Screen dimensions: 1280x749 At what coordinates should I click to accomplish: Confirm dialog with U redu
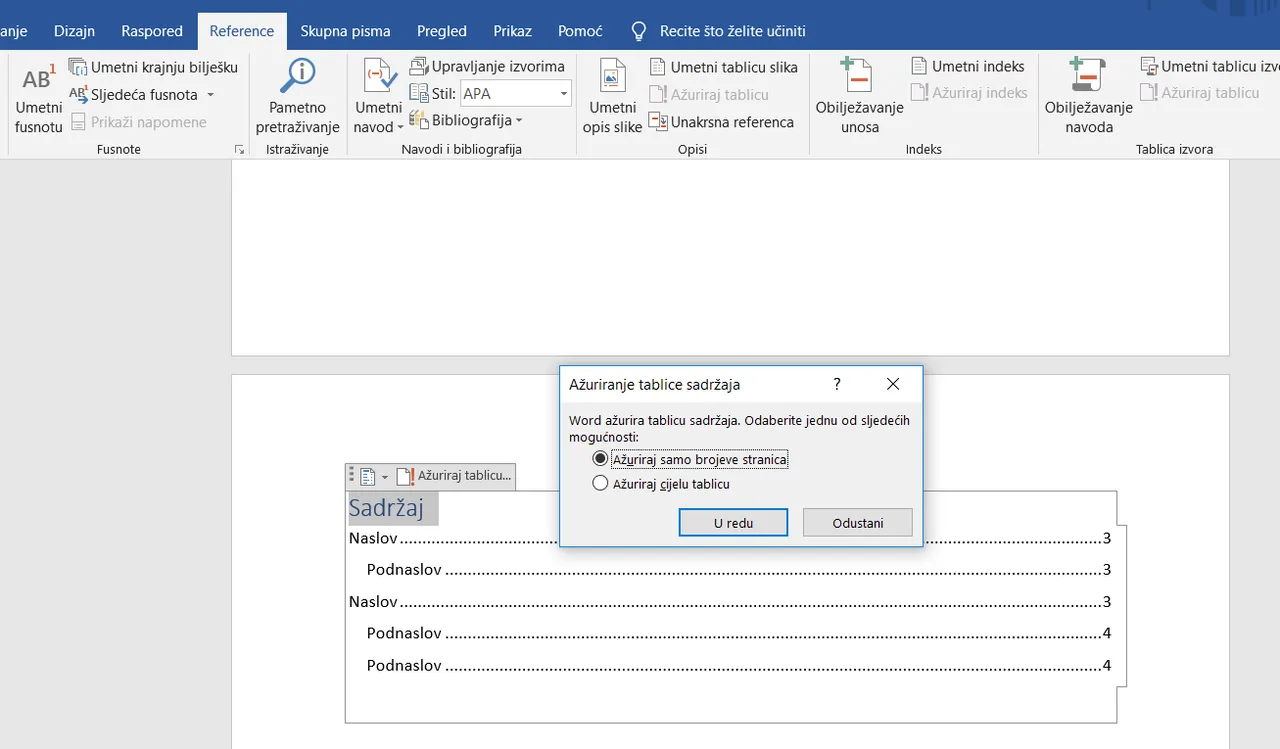pyautogui.click(x=733, y=523)
